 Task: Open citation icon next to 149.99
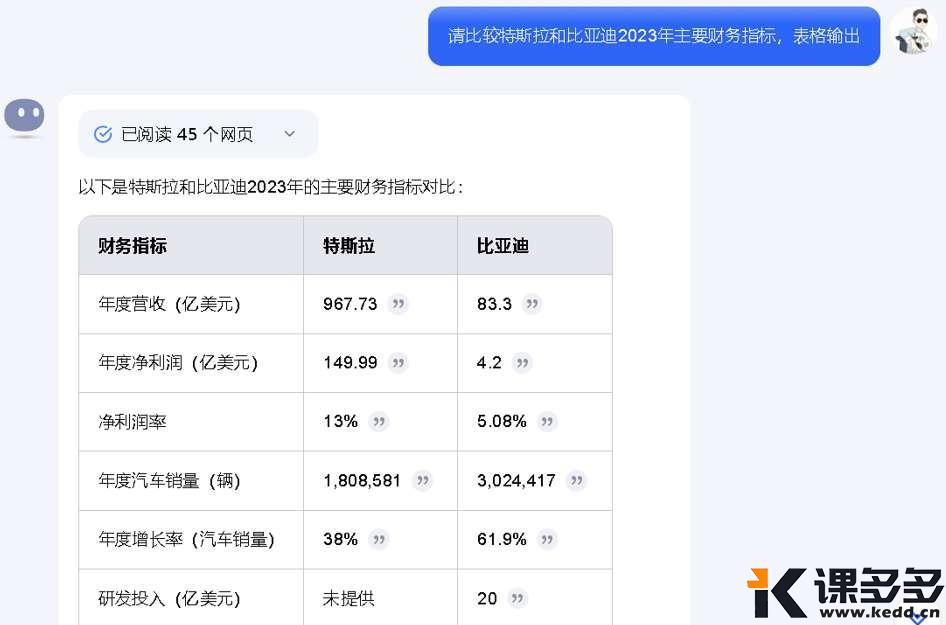[x=398, y=363]
